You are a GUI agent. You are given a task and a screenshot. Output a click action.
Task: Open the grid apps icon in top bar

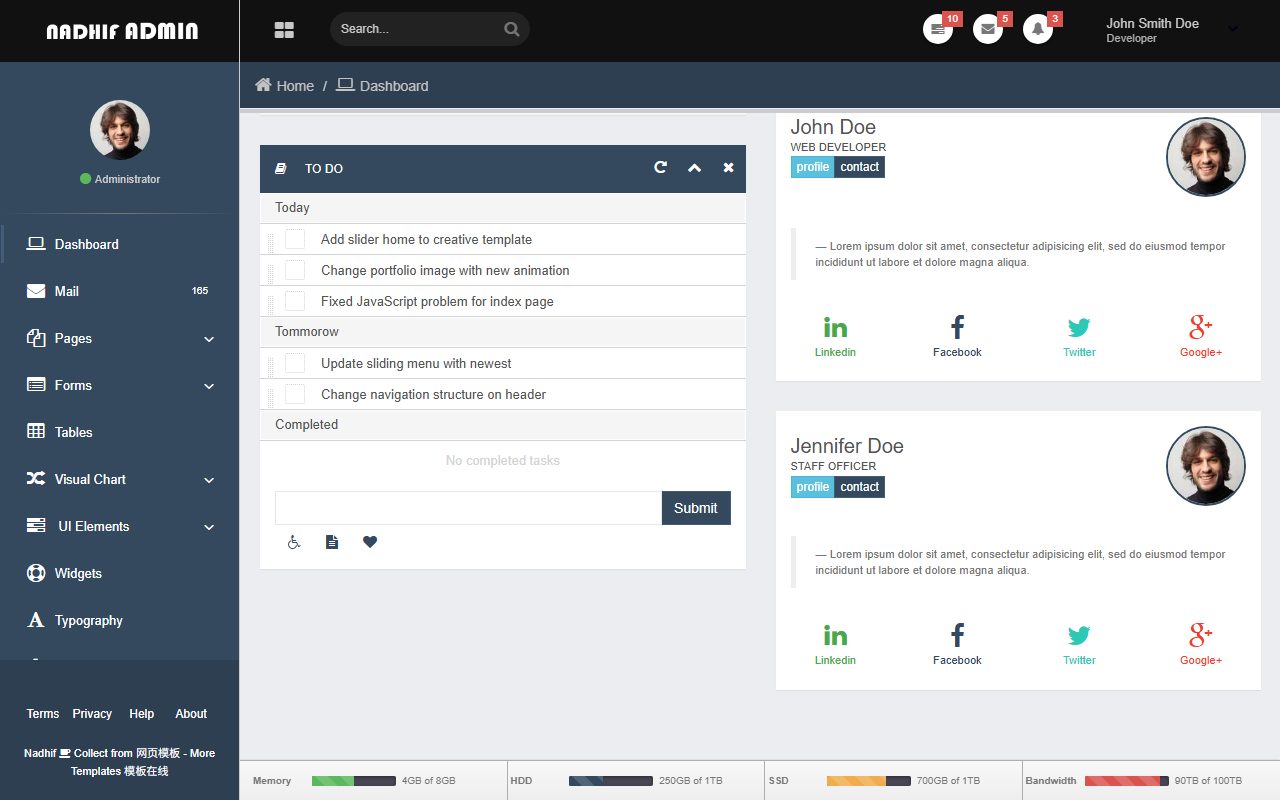click(284, 30)
